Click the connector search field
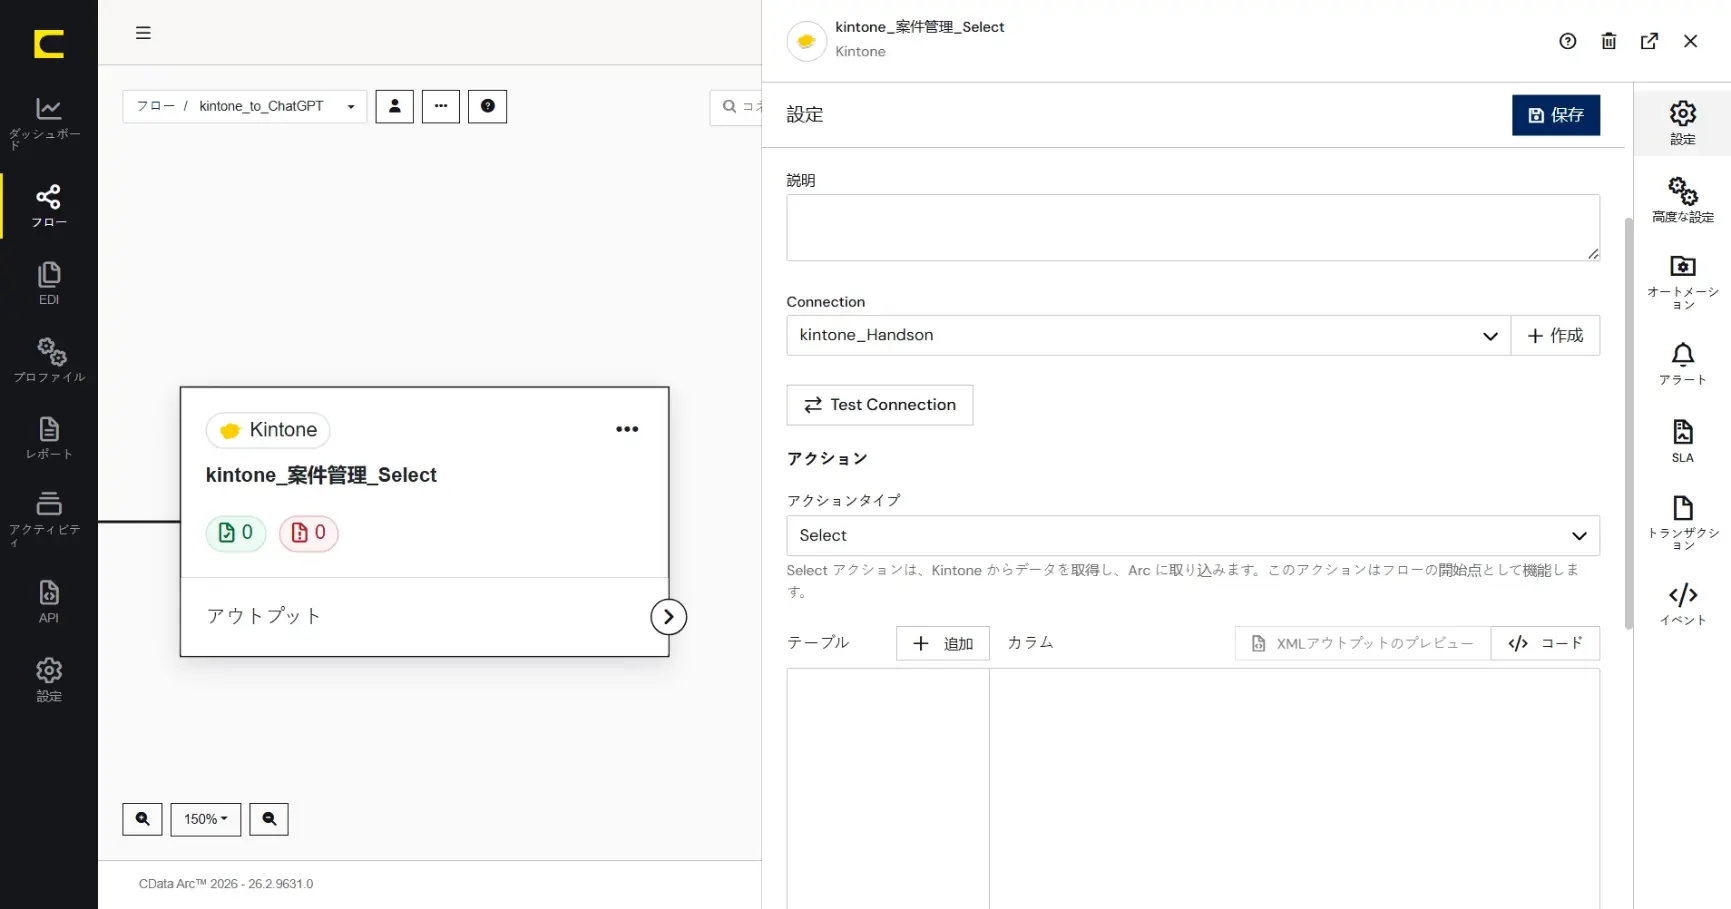Viewport: 1731px width, 909px height. coord(737,107)
